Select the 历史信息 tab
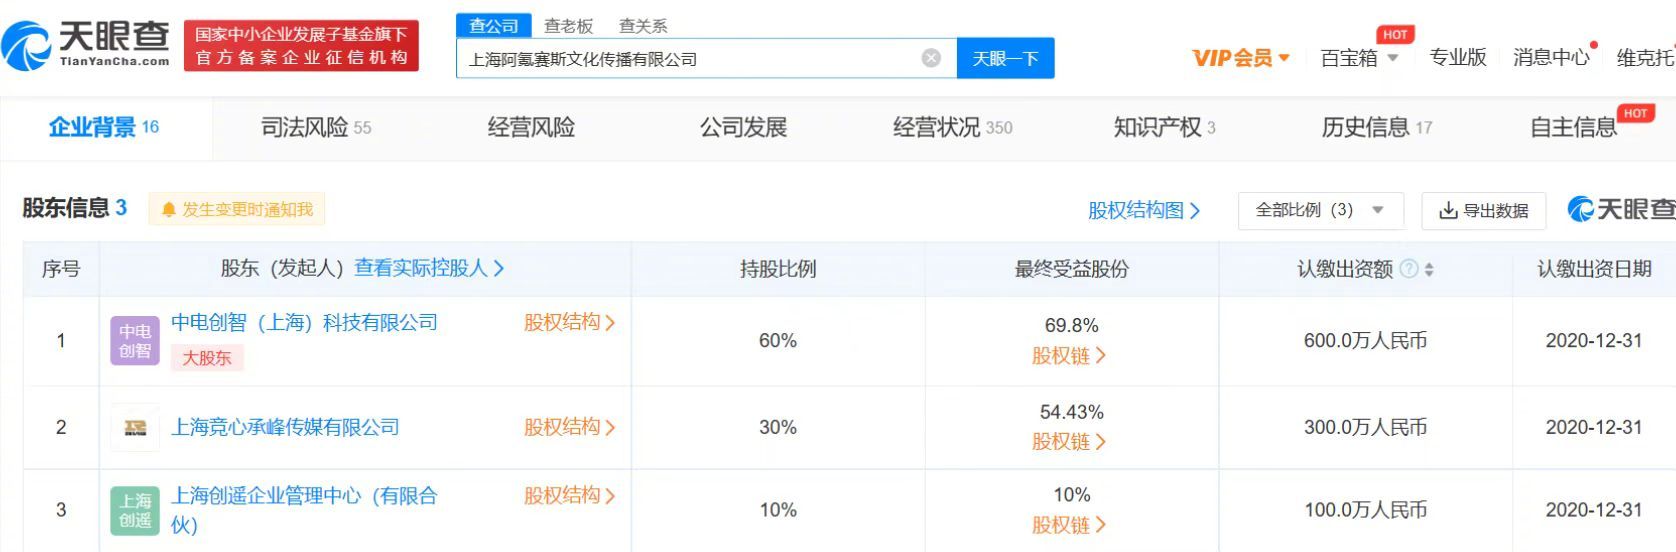 pos(1376,127)
